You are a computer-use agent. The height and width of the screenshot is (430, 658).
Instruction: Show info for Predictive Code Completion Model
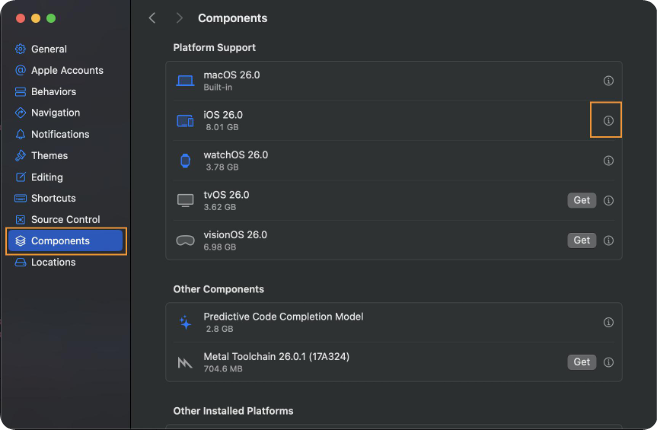tap(608, 322)
